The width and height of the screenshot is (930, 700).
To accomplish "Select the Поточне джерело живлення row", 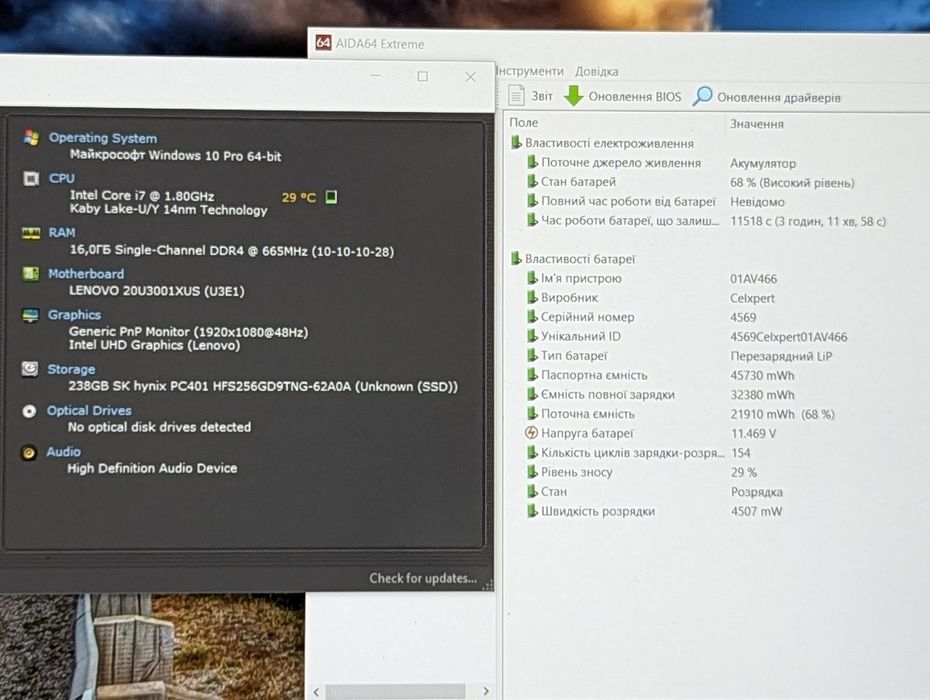I will click(620, 163).
